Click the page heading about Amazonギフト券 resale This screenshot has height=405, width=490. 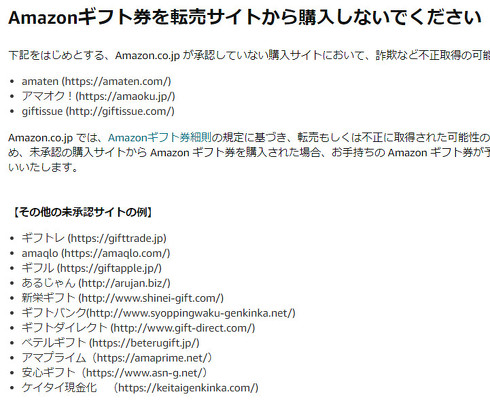tap(245, 17)
